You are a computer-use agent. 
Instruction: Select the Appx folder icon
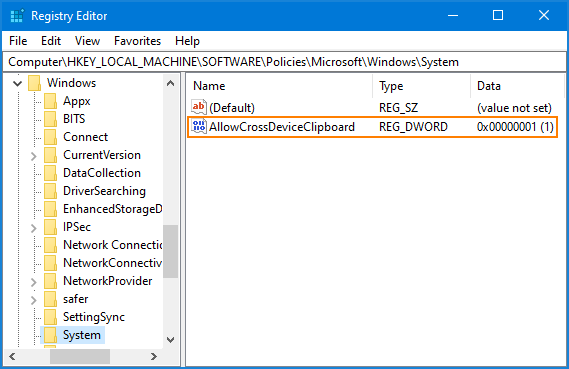click(50, 101)
